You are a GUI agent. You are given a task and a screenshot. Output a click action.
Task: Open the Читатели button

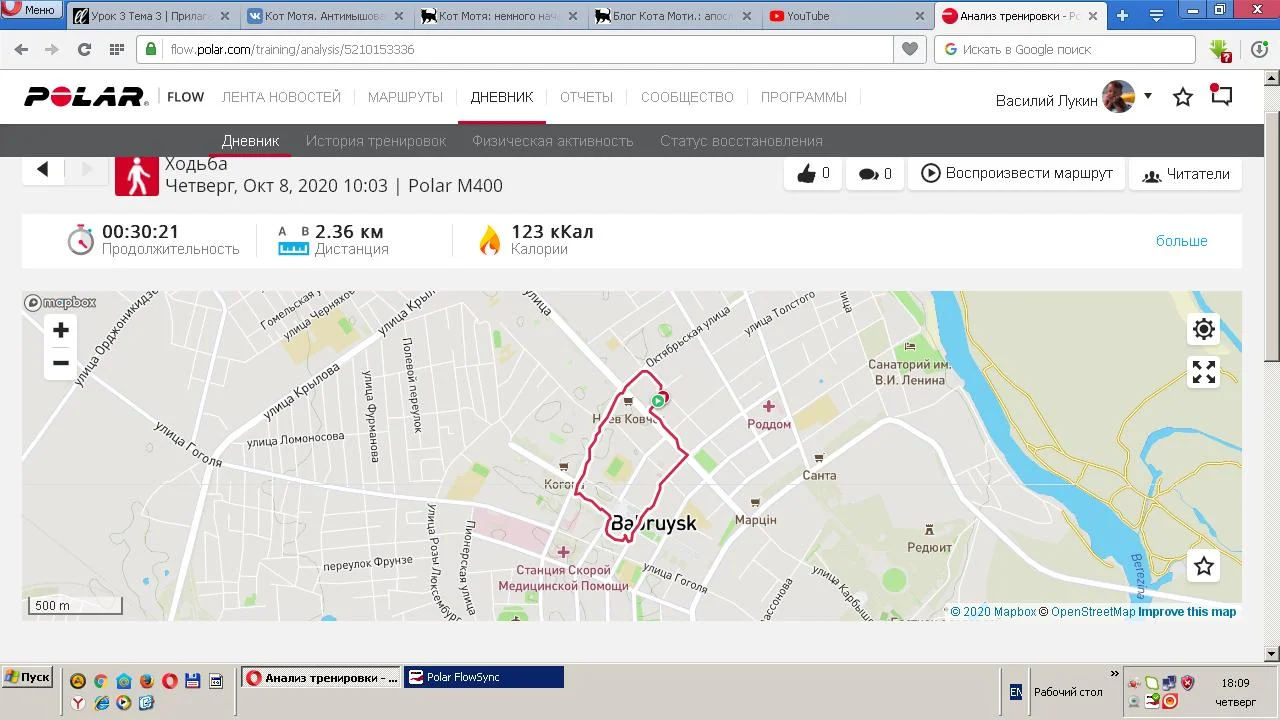pos(1186,174)
